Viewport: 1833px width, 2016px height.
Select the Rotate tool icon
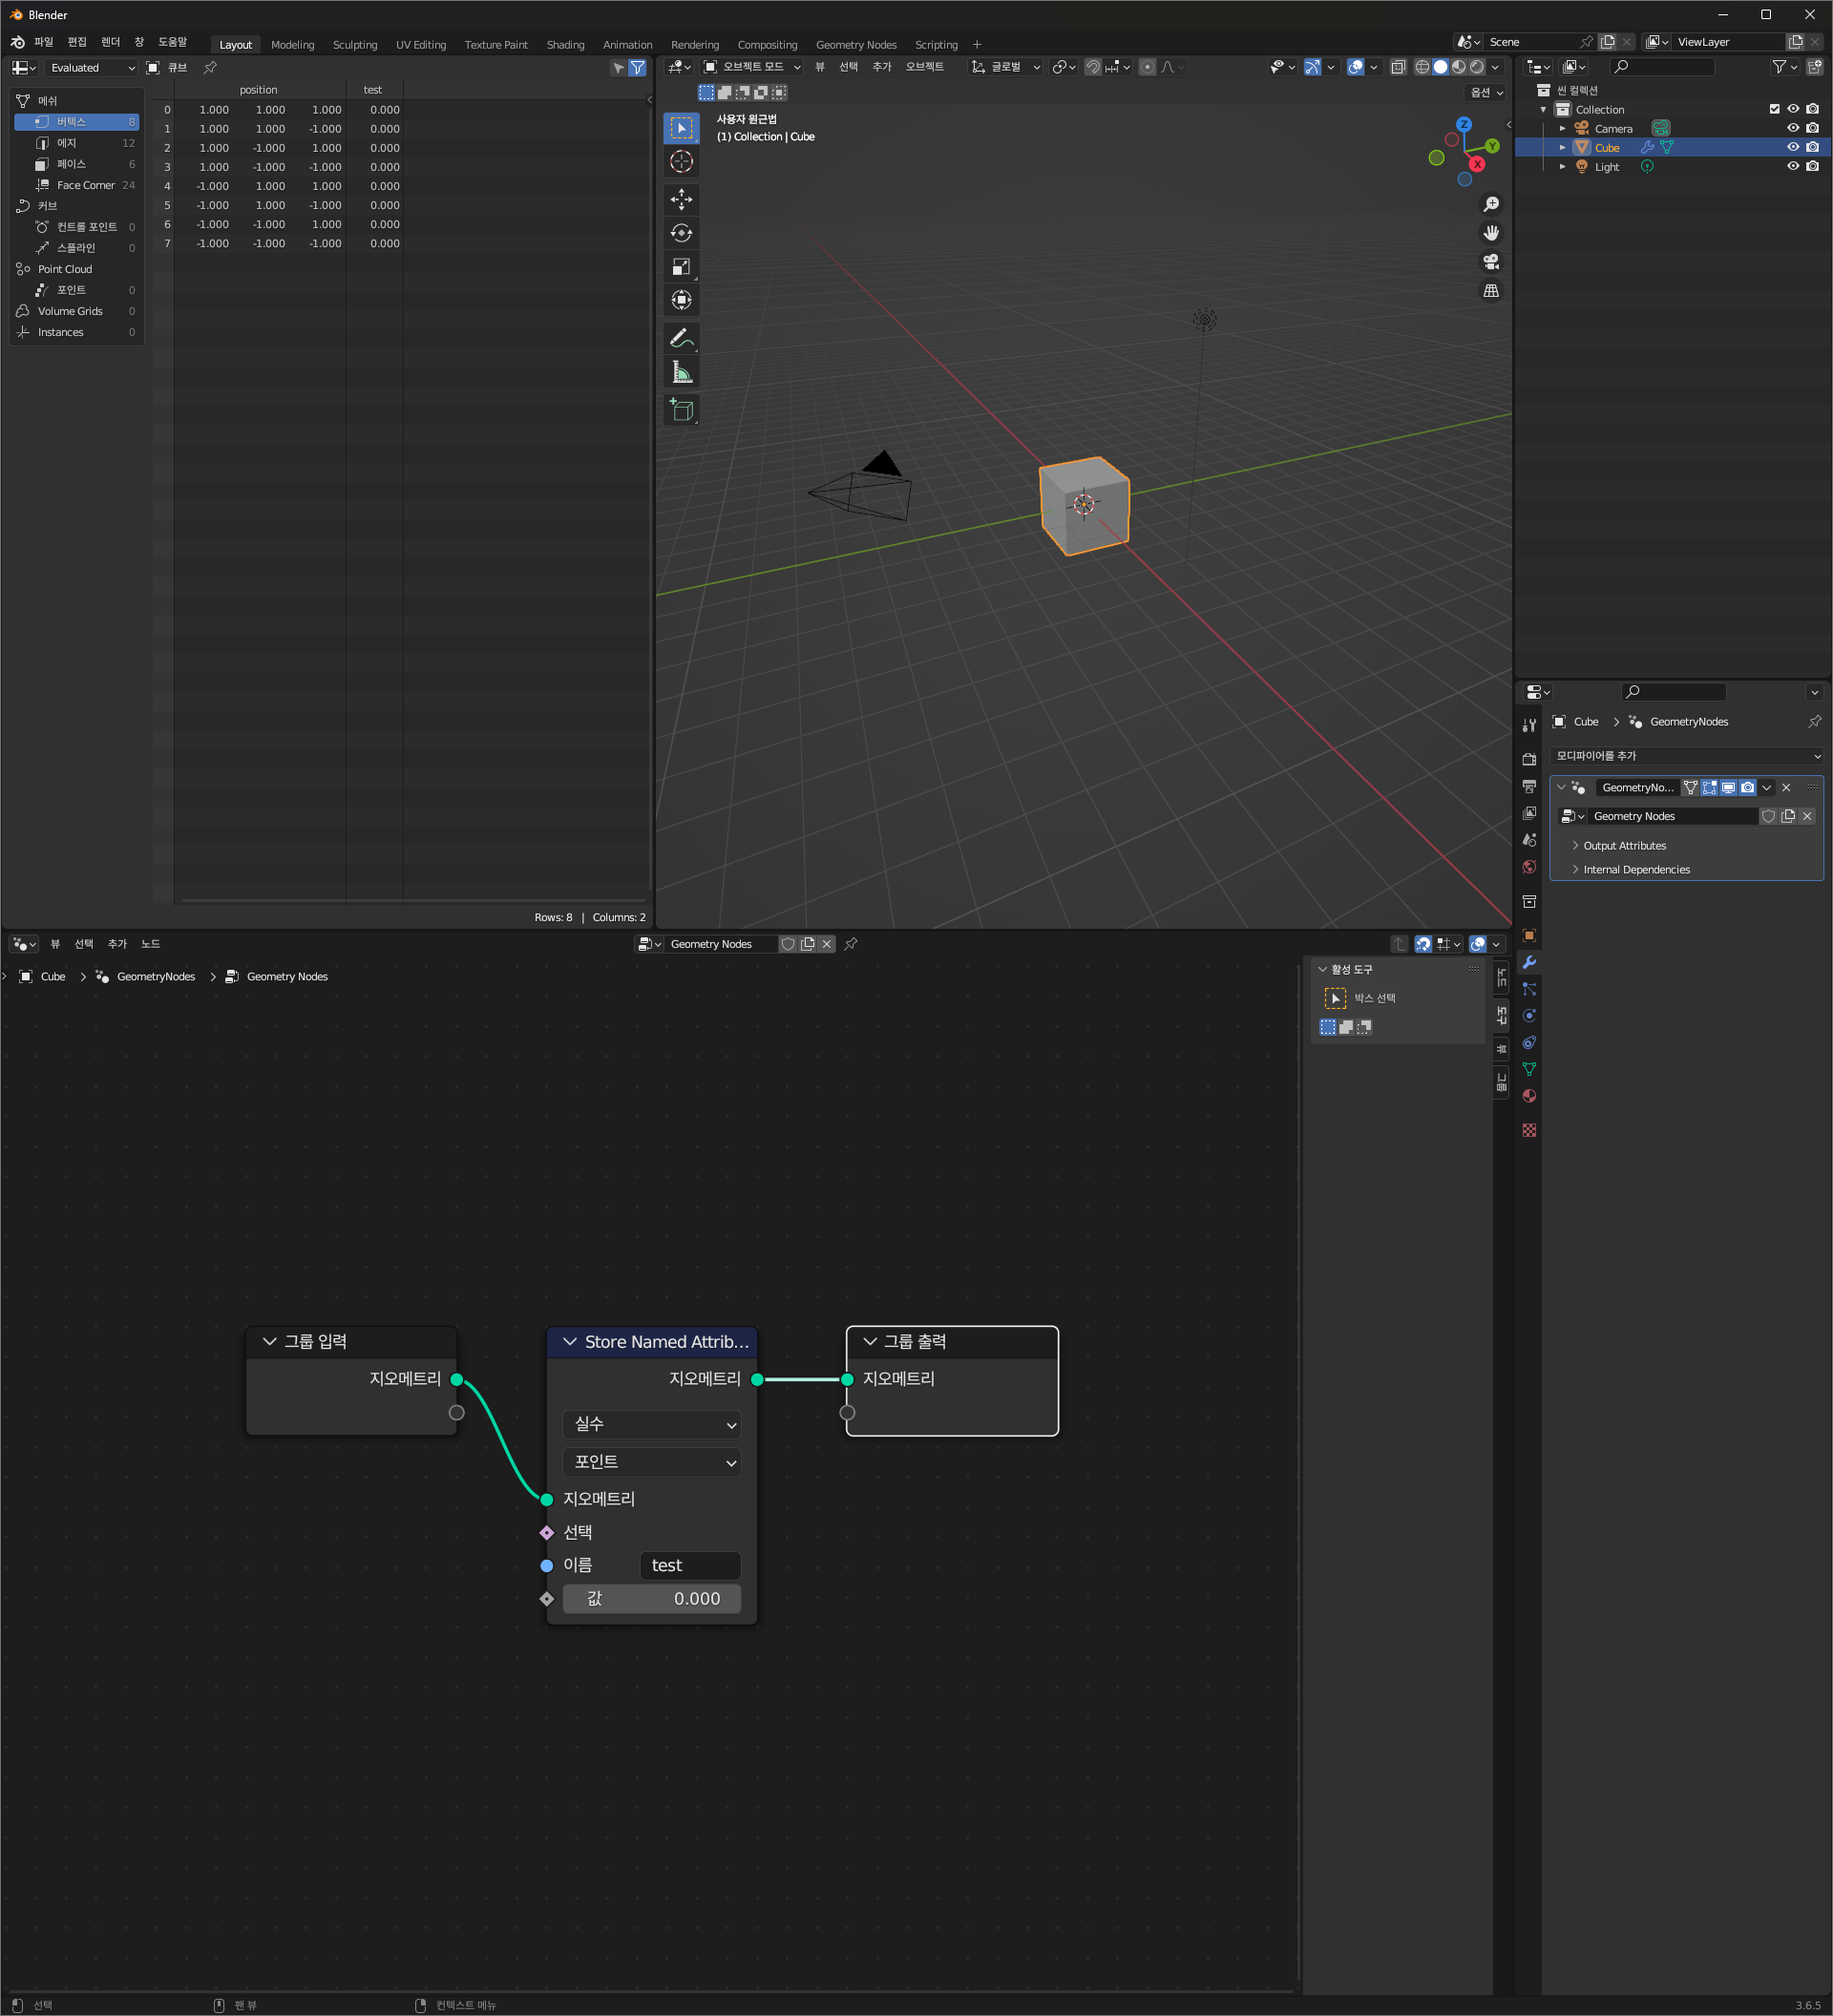click(681, 233)
